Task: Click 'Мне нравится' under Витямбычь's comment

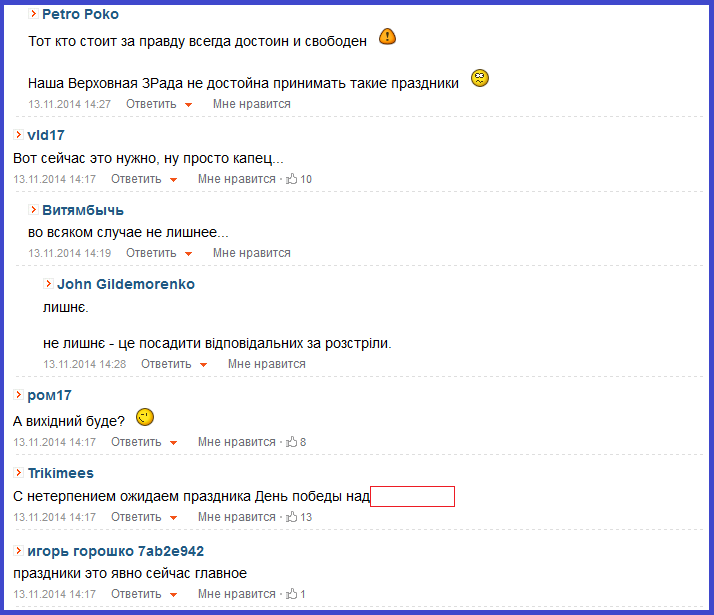Action: coord(251,253)
